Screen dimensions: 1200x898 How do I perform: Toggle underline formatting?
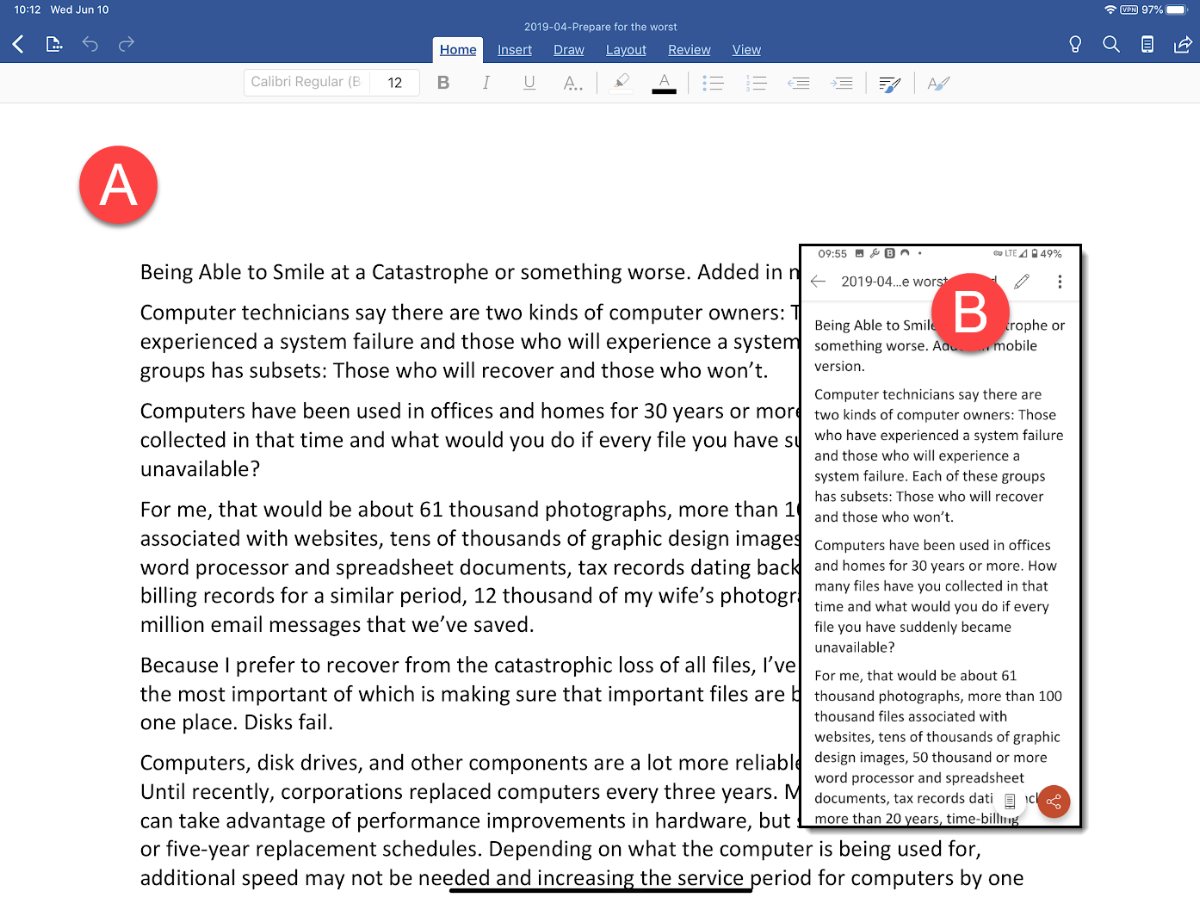pos(529,83)
